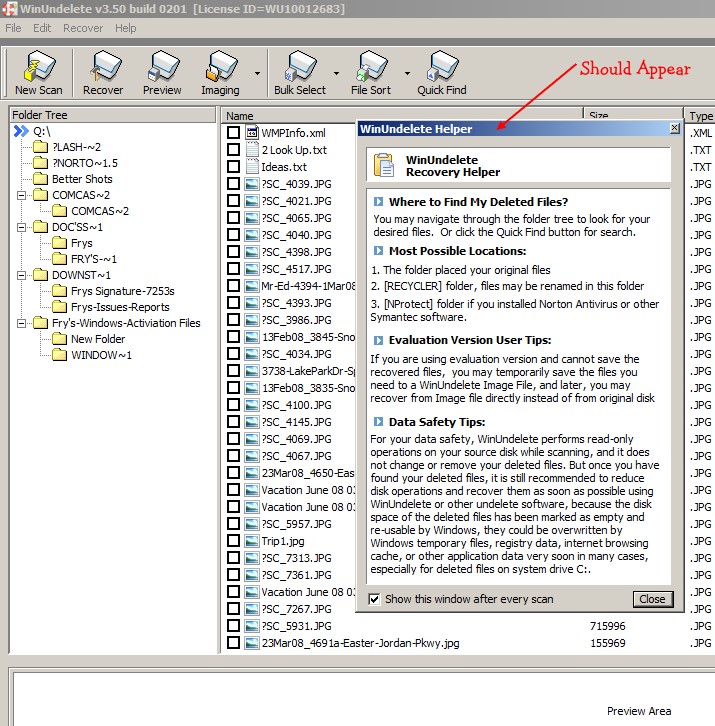Tick the checkbox for Ideas.txt
Viewport: 715px width, 726px height.
(x=234, y=167)
